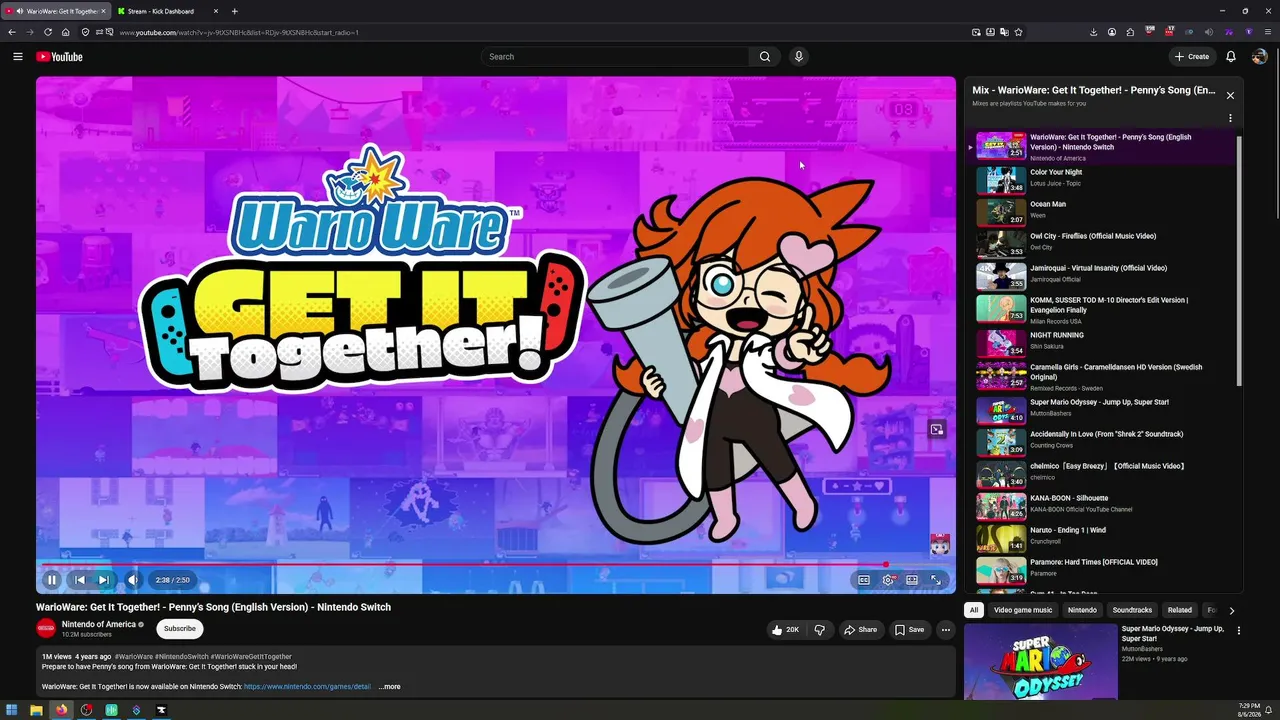Bookmark this page with the star
This screenshot has height=720, width=1280.
pos(1018,32)
